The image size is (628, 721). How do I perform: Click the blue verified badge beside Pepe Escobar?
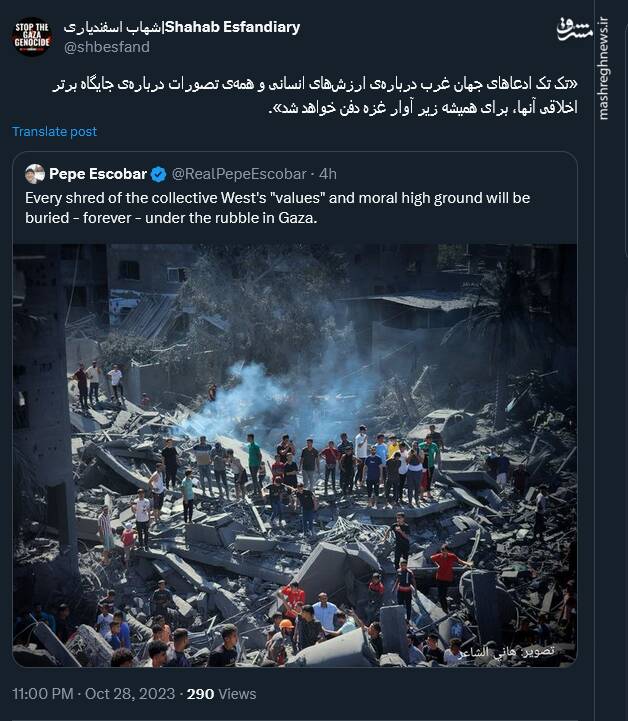click(159, 174)
